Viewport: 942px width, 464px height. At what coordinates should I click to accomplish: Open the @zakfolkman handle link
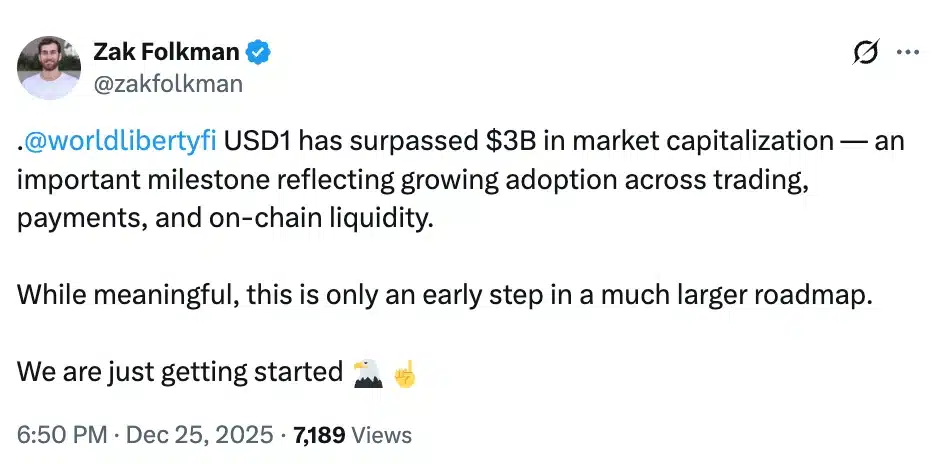point(167,84)
